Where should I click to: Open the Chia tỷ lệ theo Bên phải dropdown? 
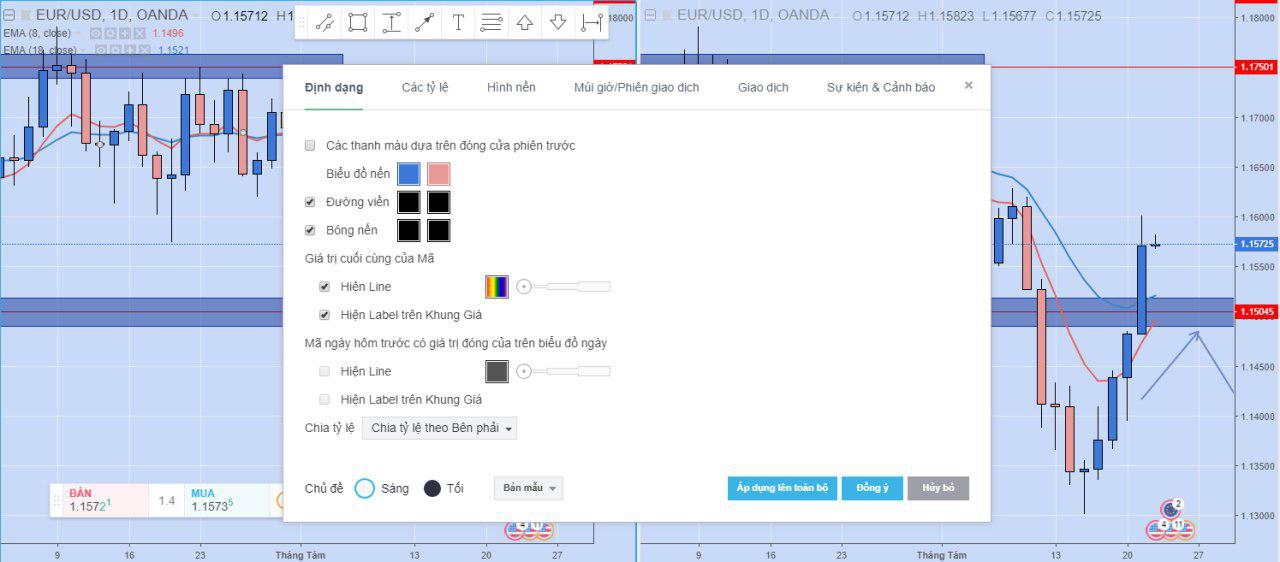(440, 428)
